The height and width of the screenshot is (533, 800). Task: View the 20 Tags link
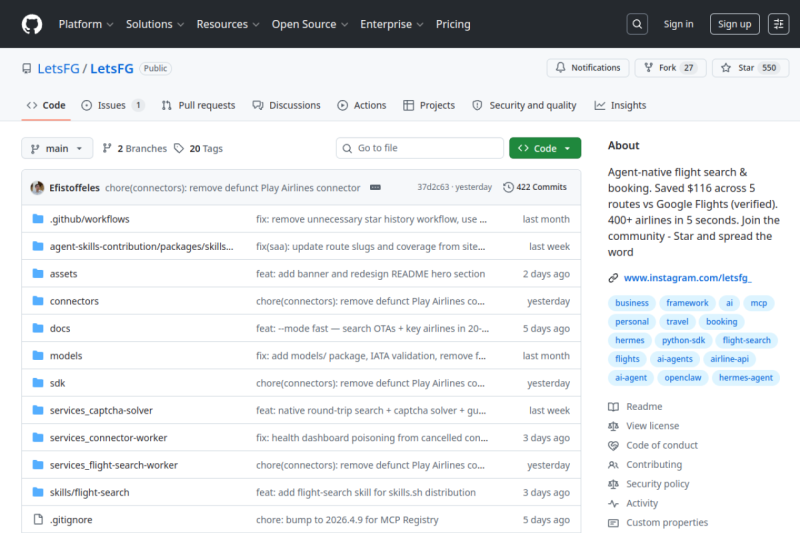click(x=198, y=148)
